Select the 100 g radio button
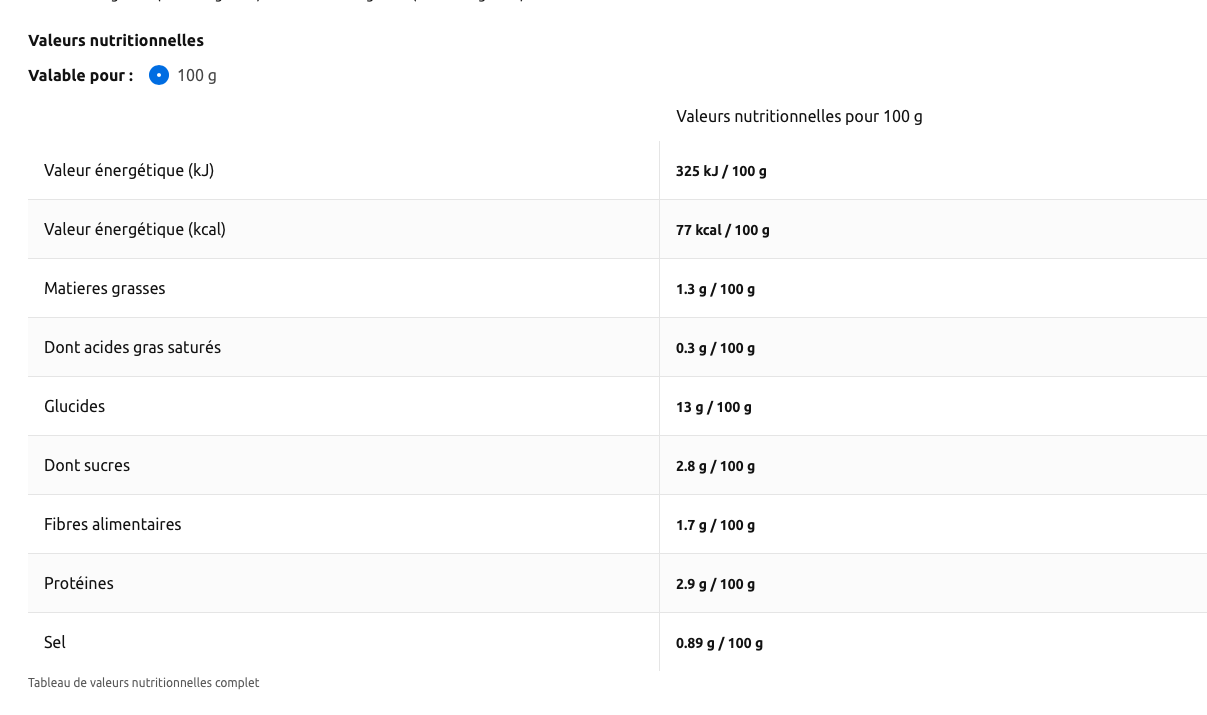1207x715 pixels. coord(159,75)
